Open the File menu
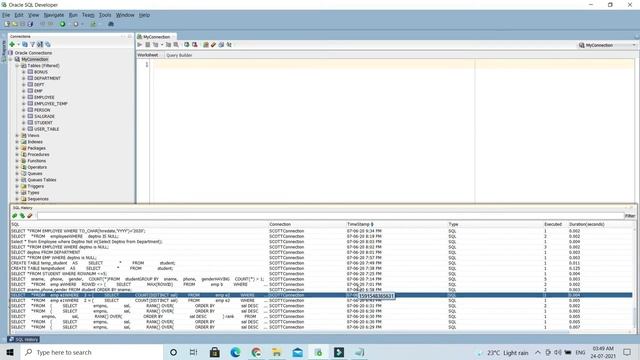Screen dimensions: 640x360 click(6, 15)
